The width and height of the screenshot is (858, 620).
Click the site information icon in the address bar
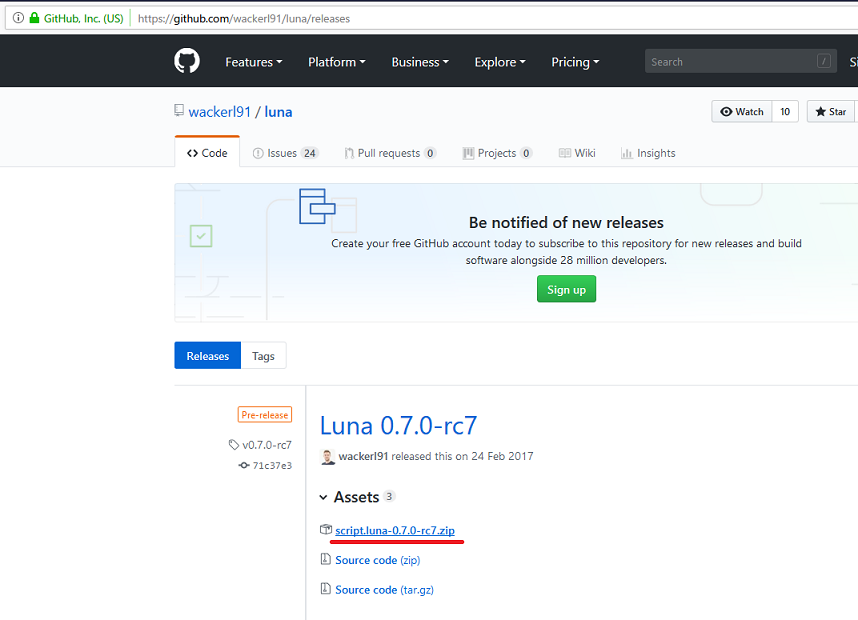[18, 18]
